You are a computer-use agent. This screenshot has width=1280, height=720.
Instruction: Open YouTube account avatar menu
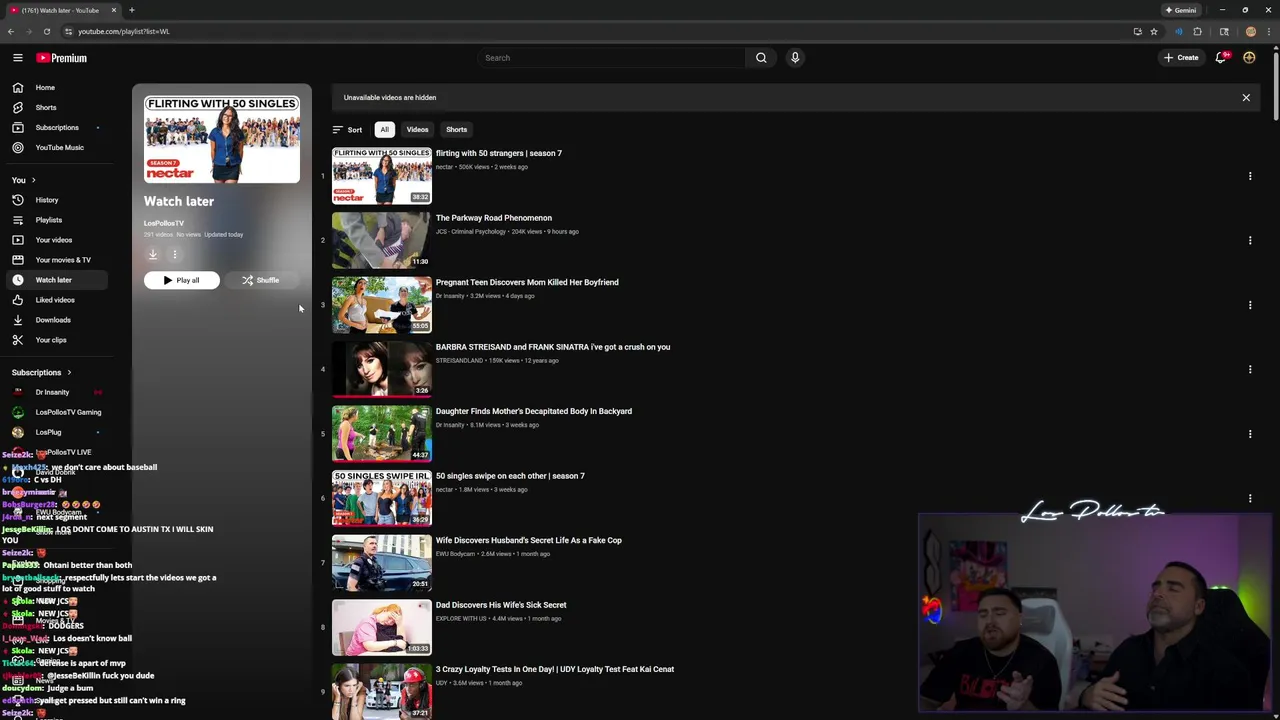point(1249,58)
